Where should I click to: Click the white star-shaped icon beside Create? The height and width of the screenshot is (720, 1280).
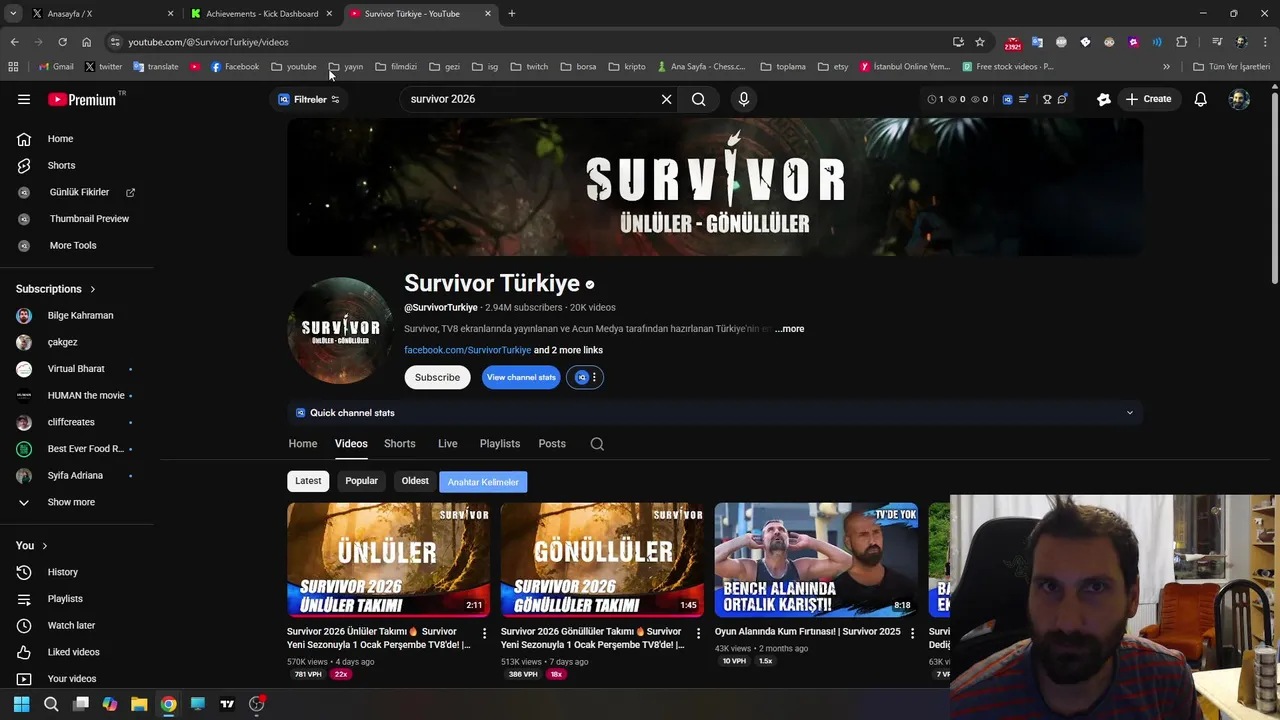click(1103, 99)
